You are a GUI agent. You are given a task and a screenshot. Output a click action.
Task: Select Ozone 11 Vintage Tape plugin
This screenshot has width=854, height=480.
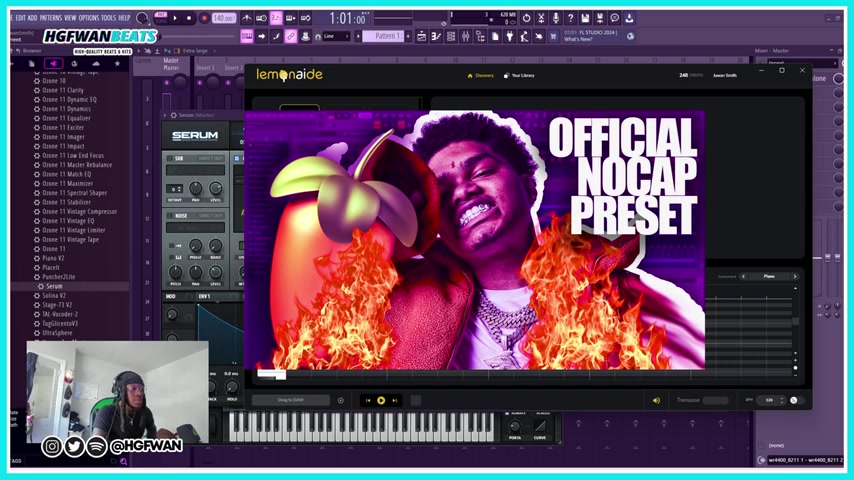click(71, 239)
